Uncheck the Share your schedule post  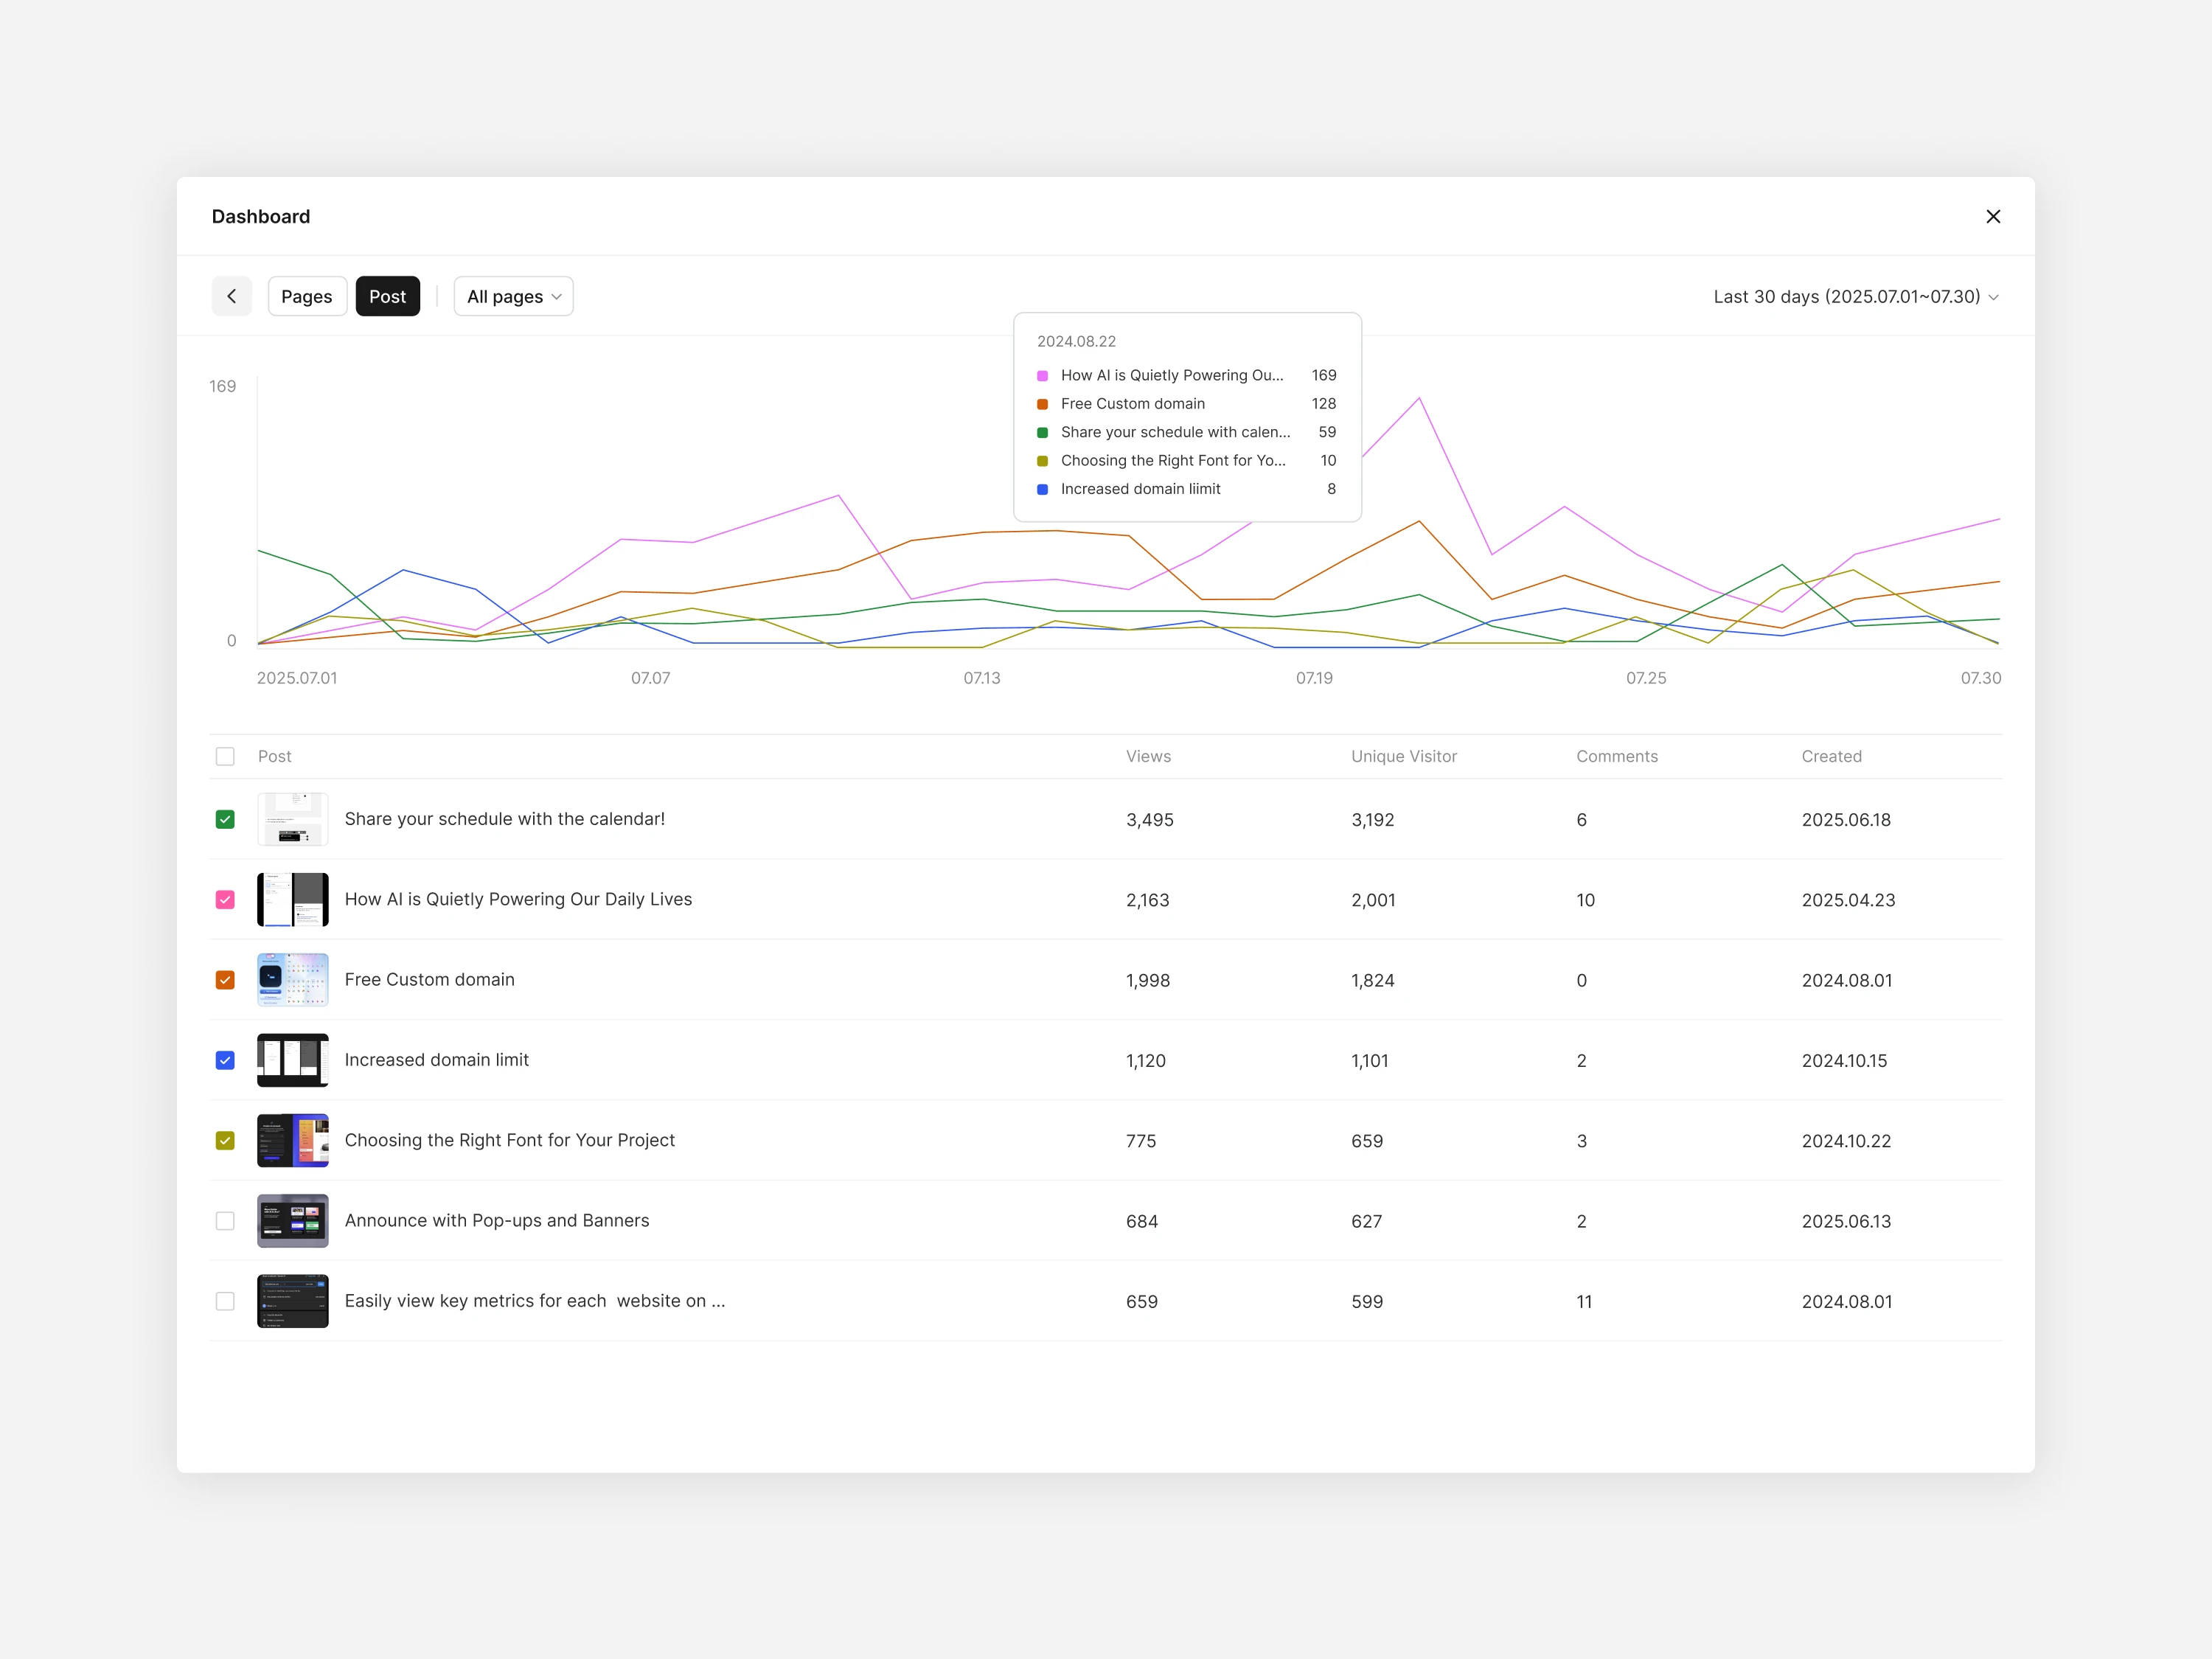pos(225,819)
